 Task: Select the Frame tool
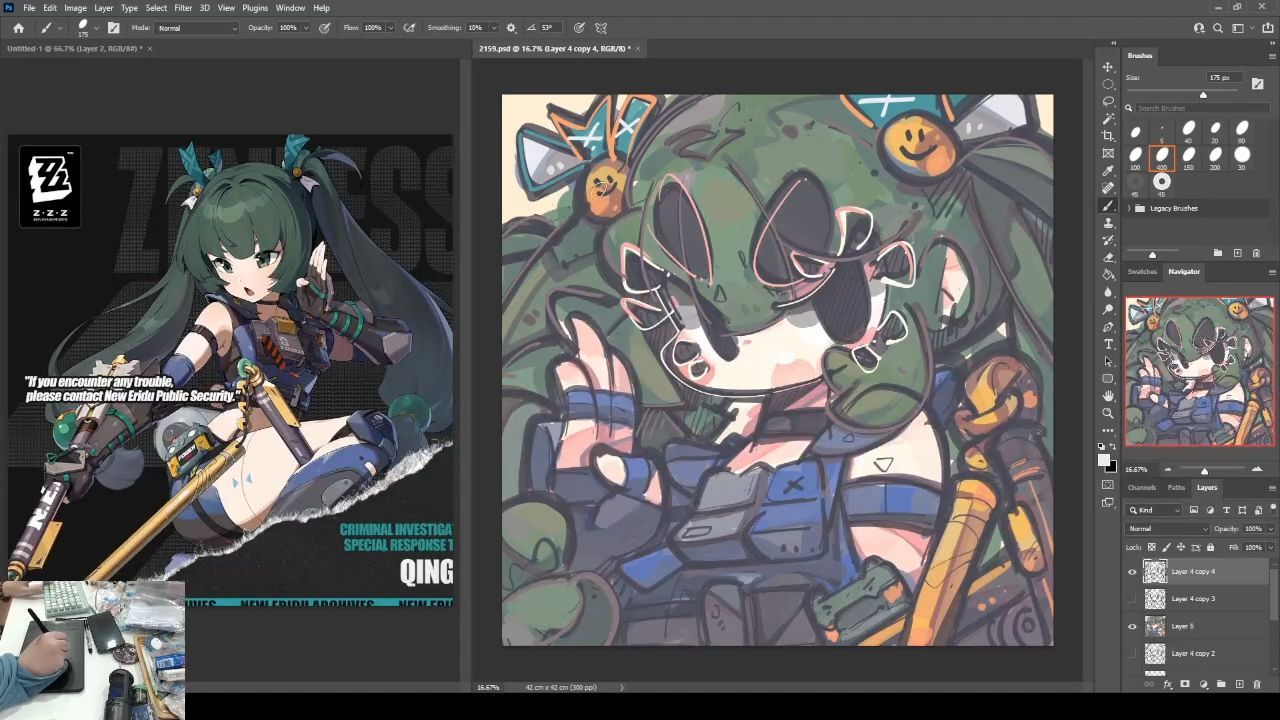(1108, 153)
